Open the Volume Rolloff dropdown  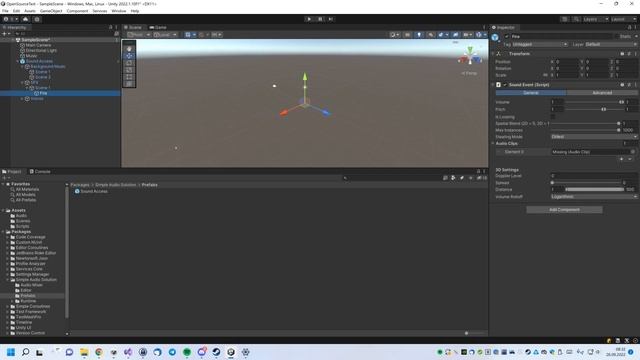coord(594,196)
